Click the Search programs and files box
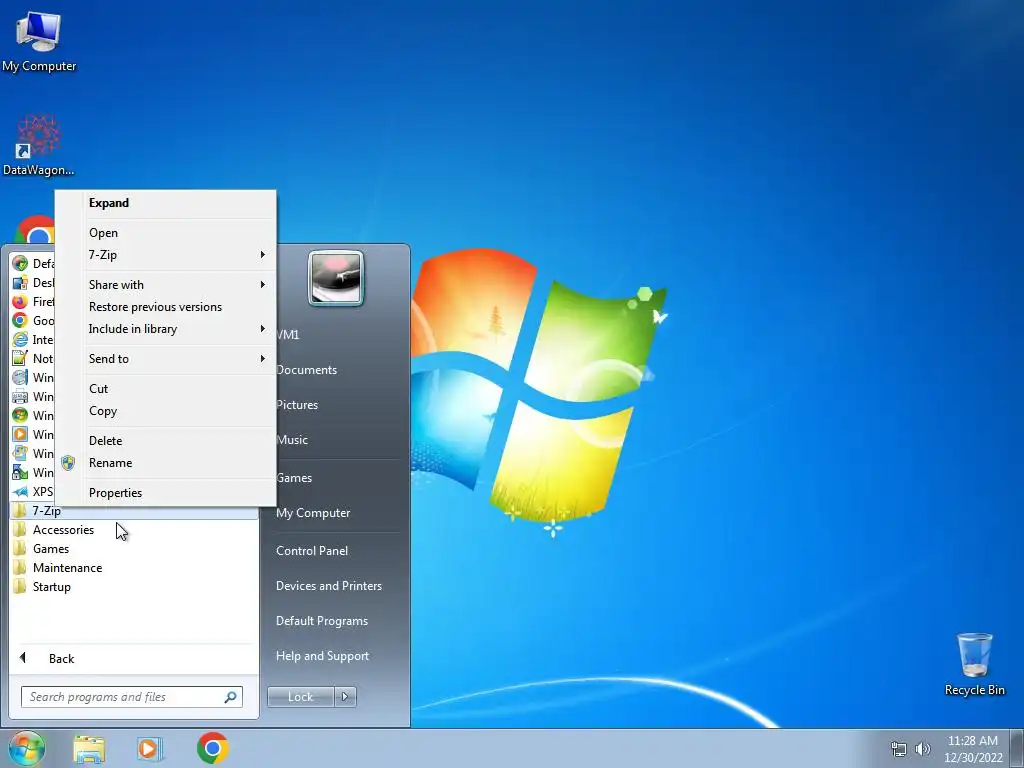 pos(131,697)
